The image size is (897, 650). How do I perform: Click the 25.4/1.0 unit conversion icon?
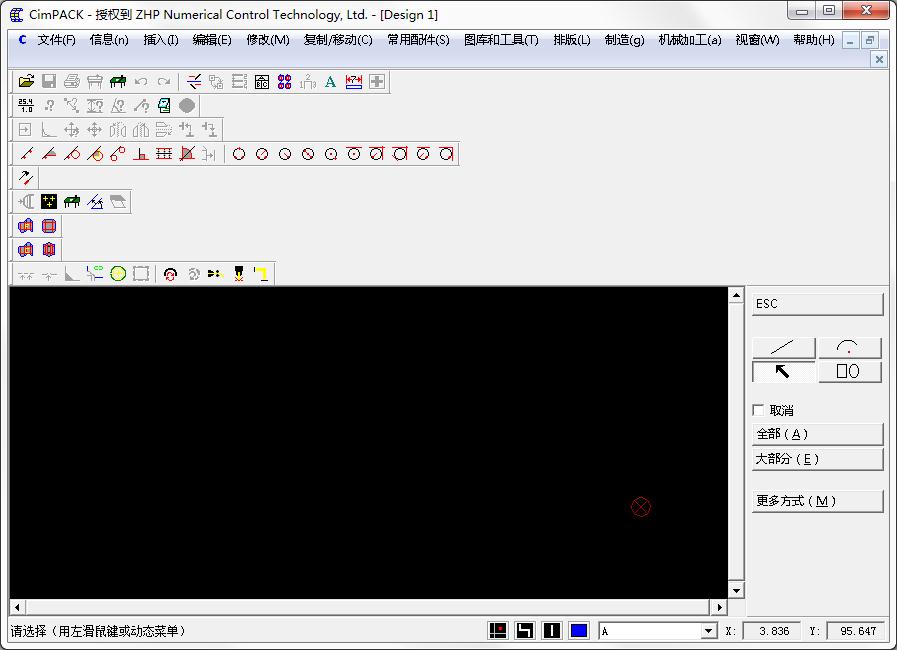tap(26, 106)
